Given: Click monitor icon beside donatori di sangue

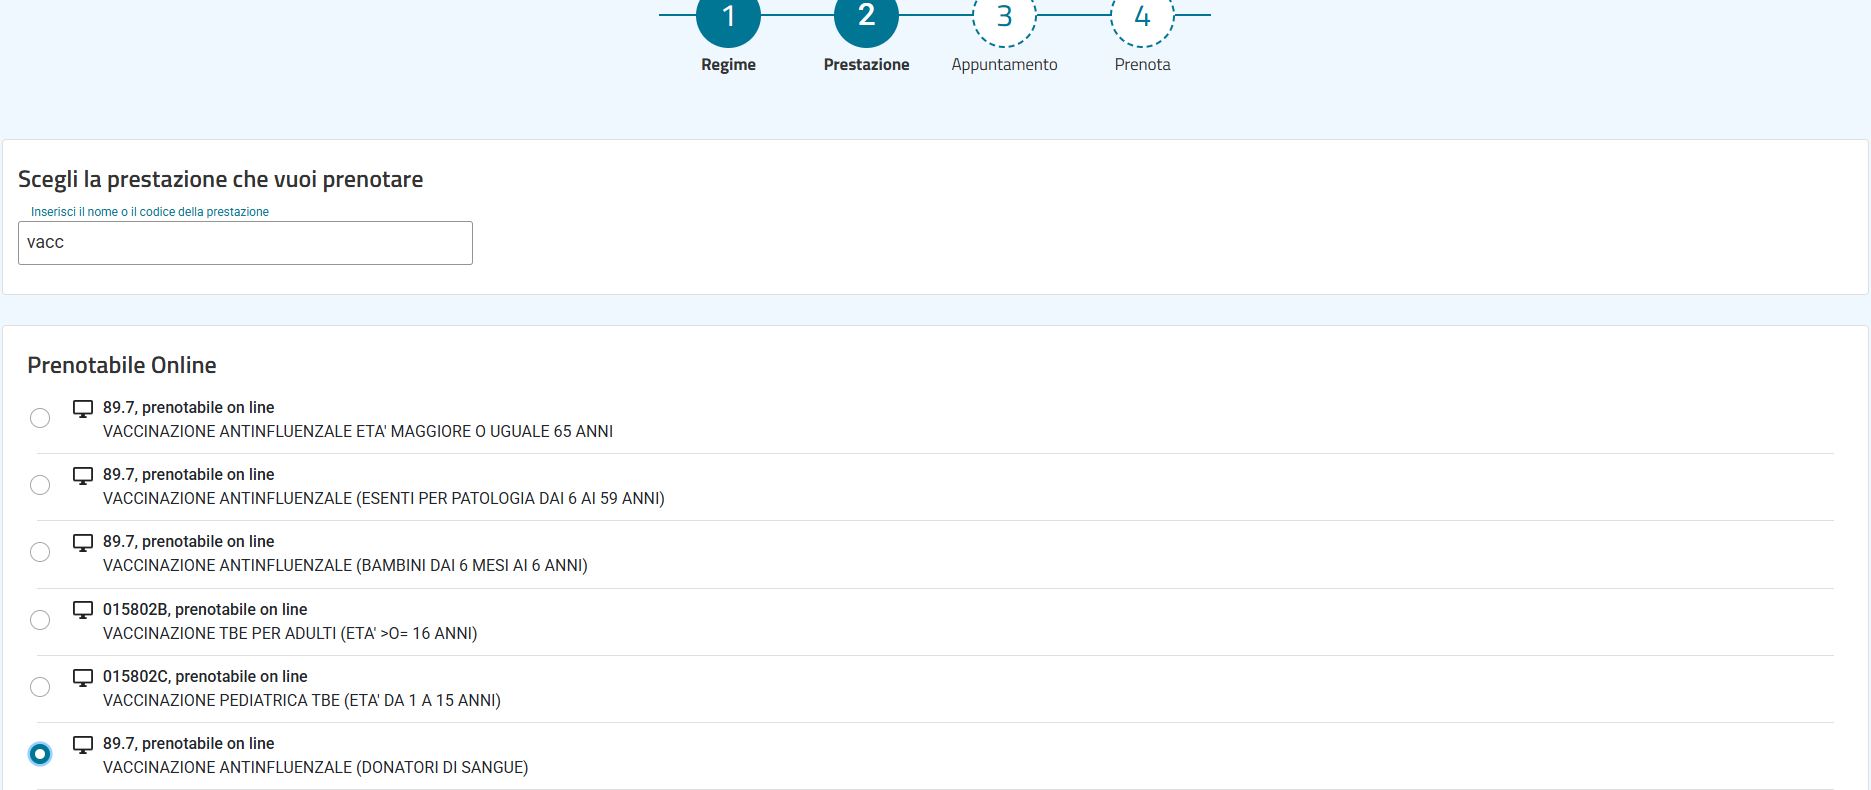Looking at the screenshot, I should click(83, 744).
